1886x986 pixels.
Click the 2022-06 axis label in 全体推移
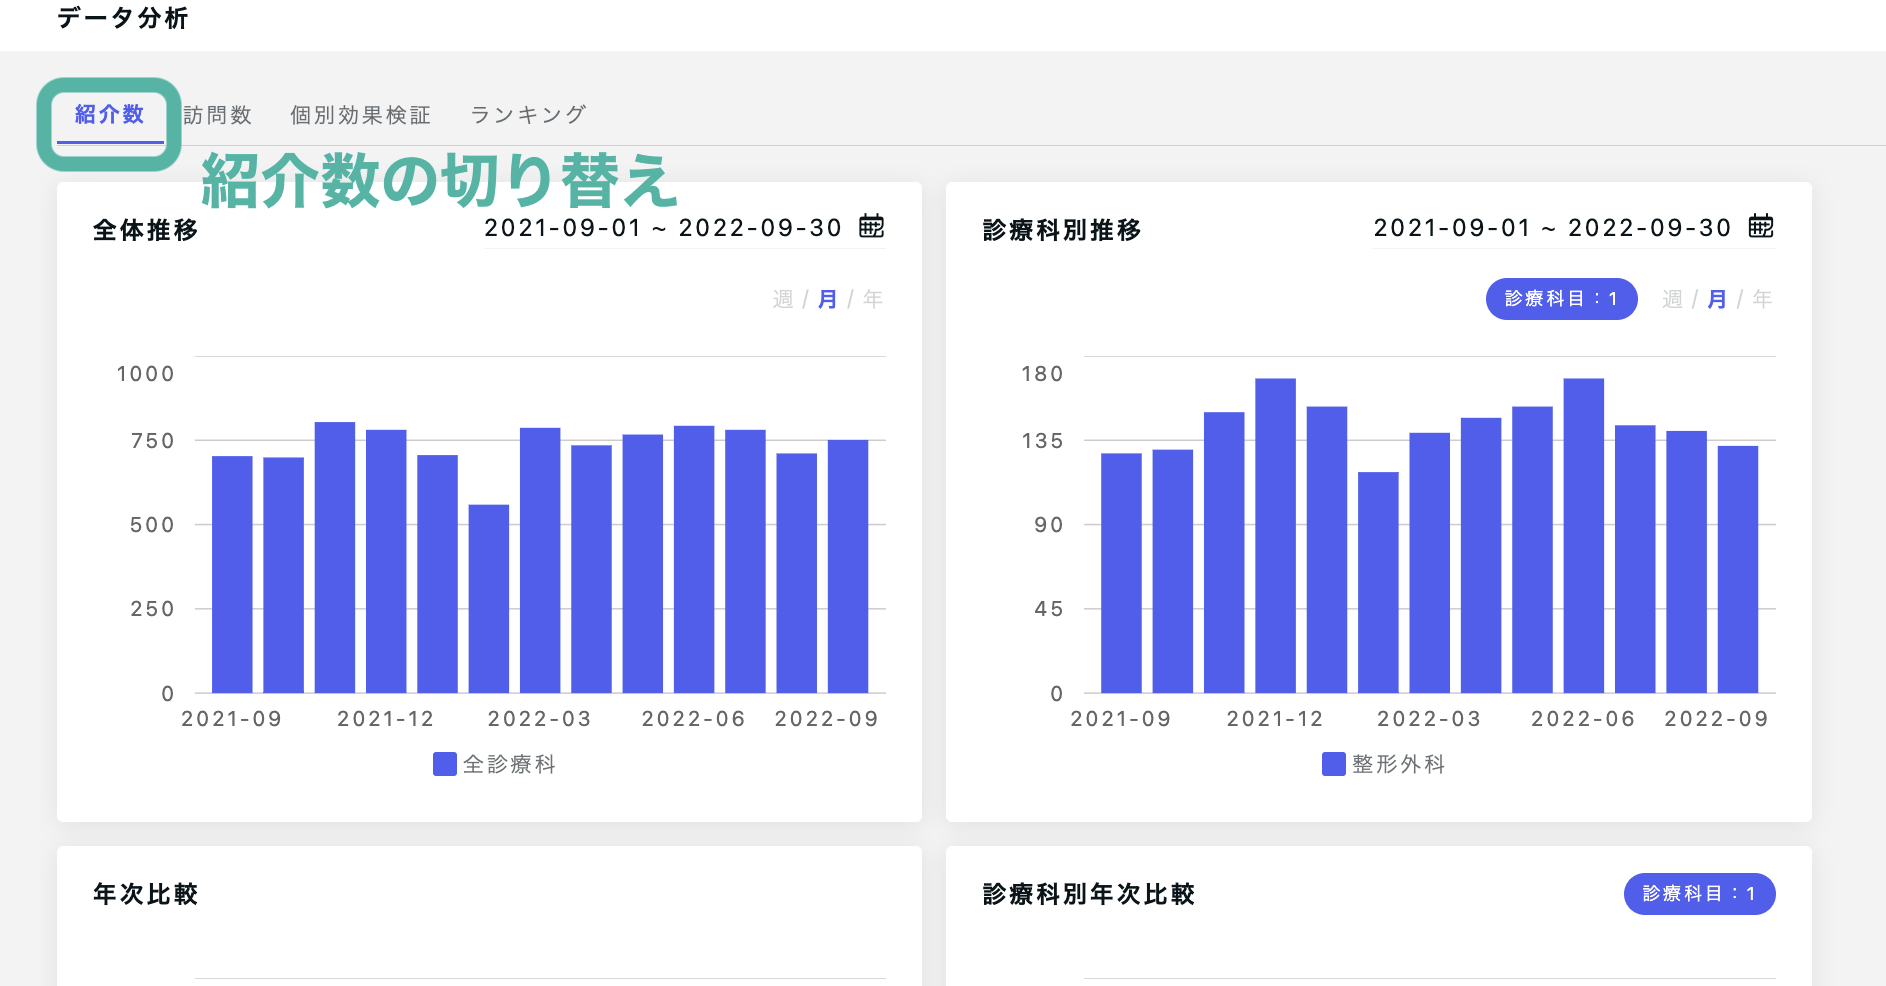694,719
